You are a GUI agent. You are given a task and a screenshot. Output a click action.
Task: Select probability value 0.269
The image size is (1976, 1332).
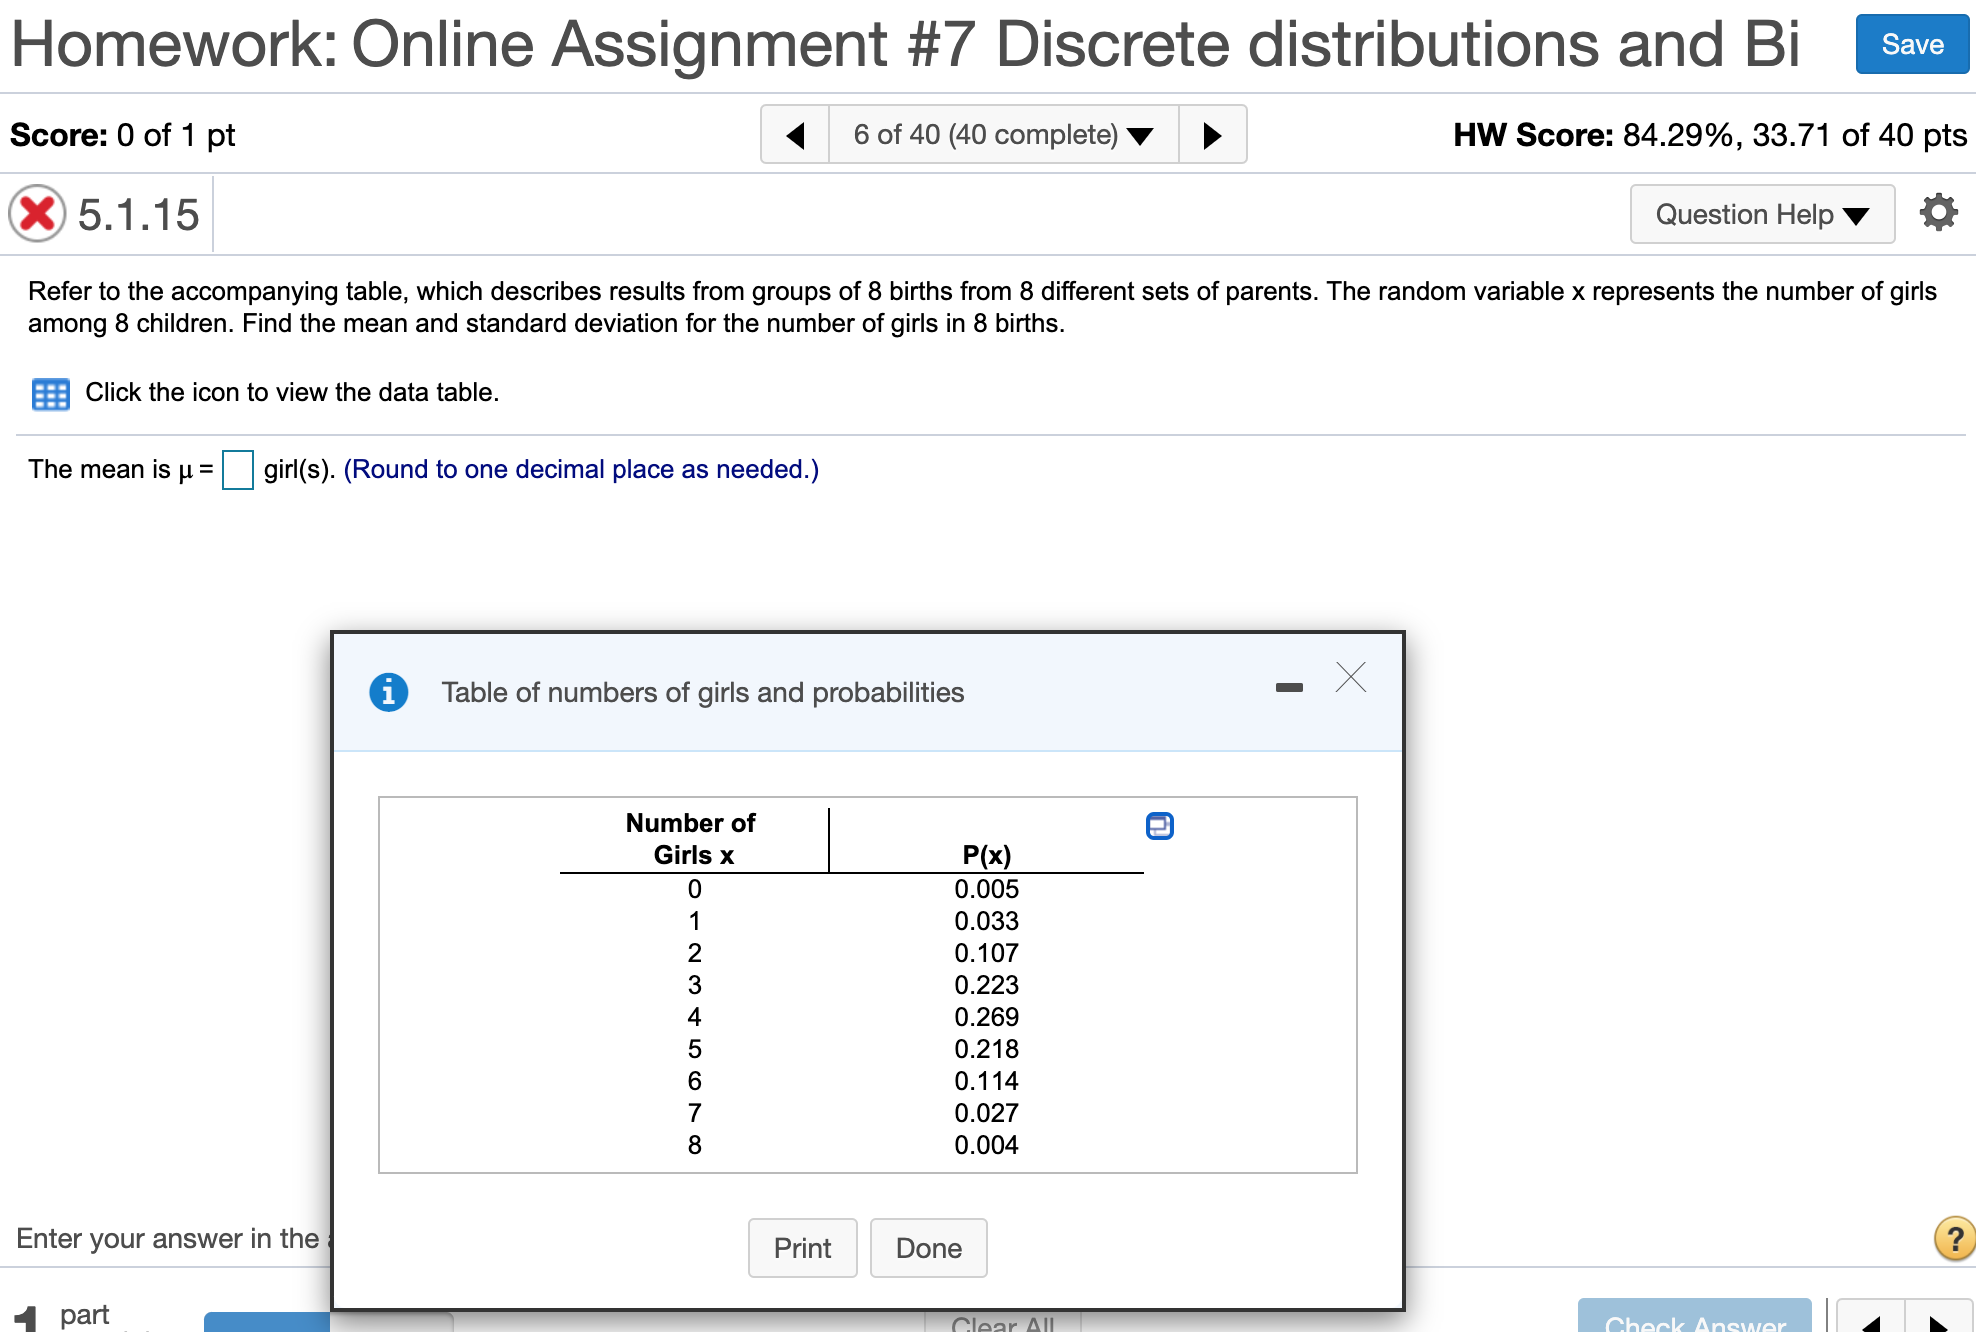[986, 1017]
